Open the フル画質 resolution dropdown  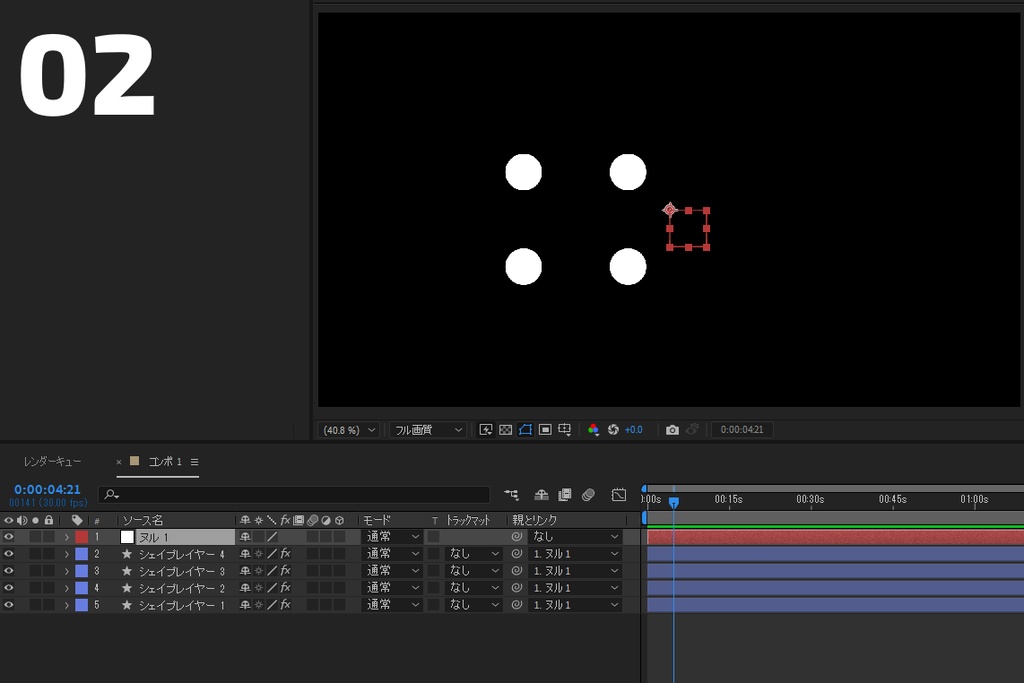[427, 429]
